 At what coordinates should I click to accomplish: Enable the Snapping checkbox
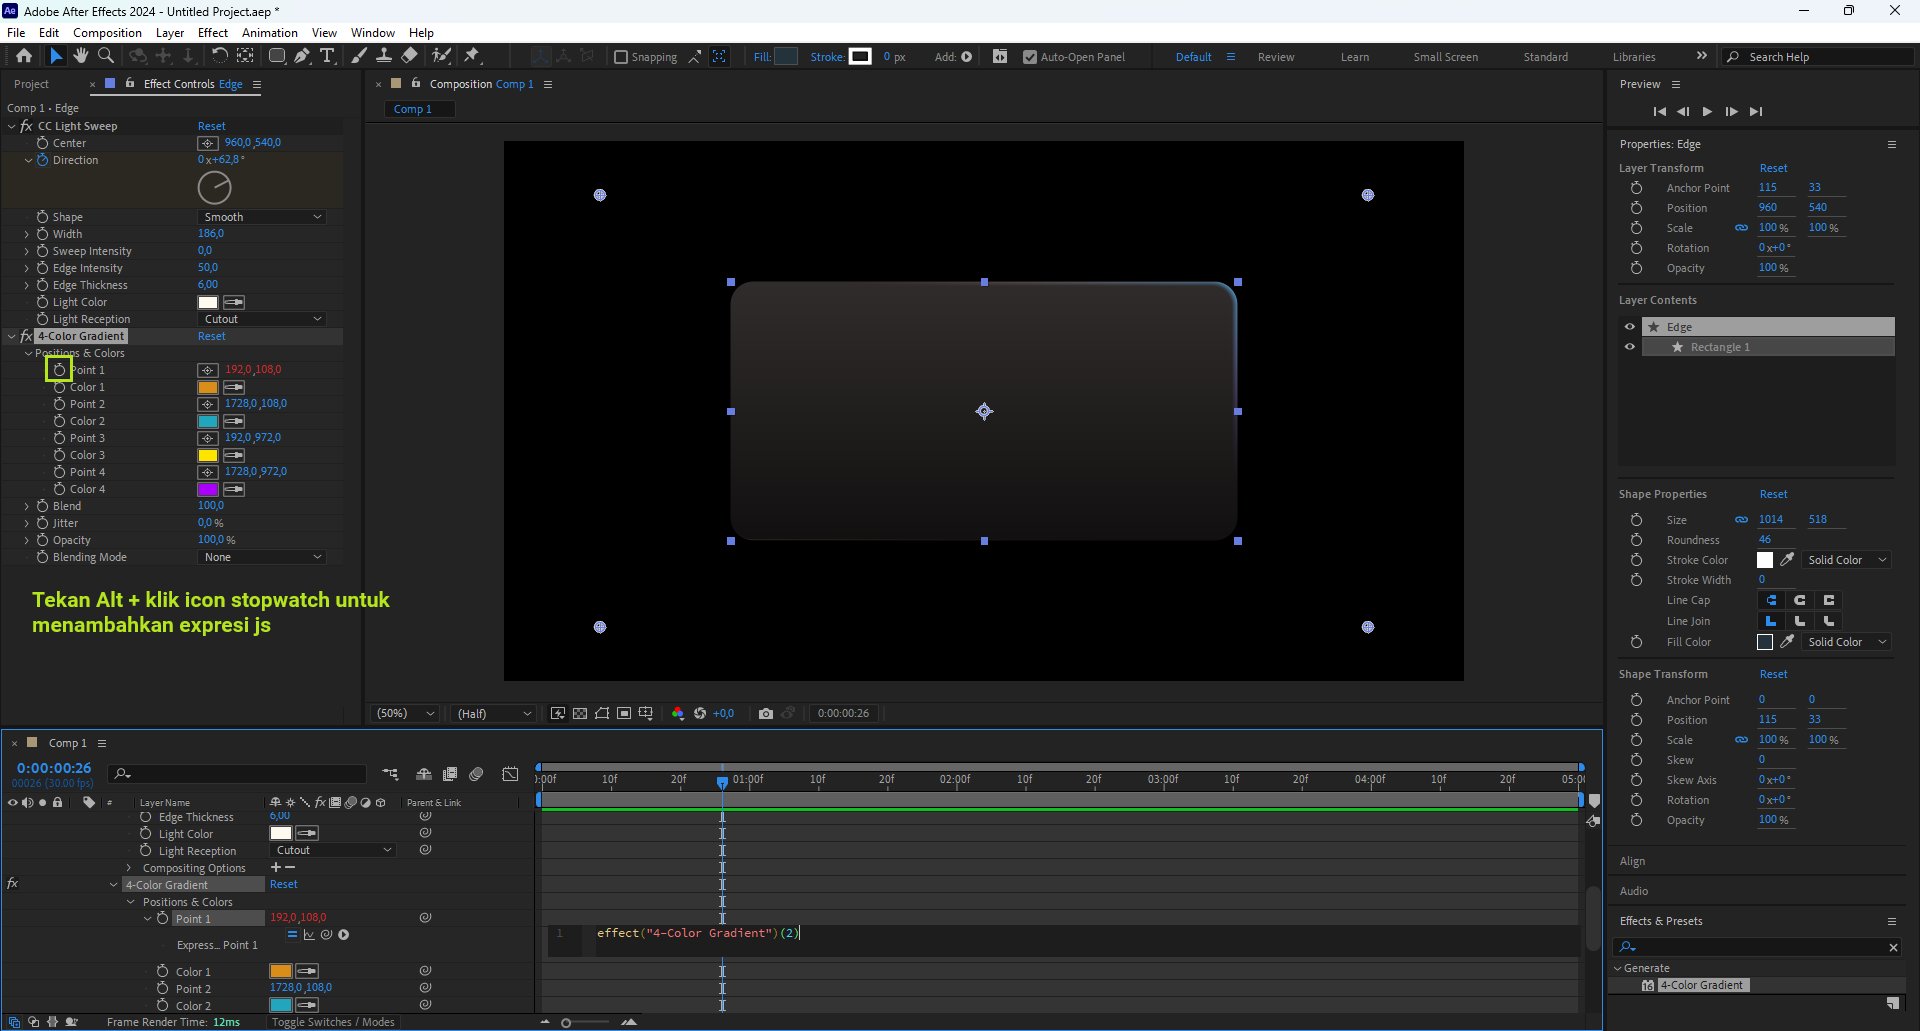click(621, 57)
